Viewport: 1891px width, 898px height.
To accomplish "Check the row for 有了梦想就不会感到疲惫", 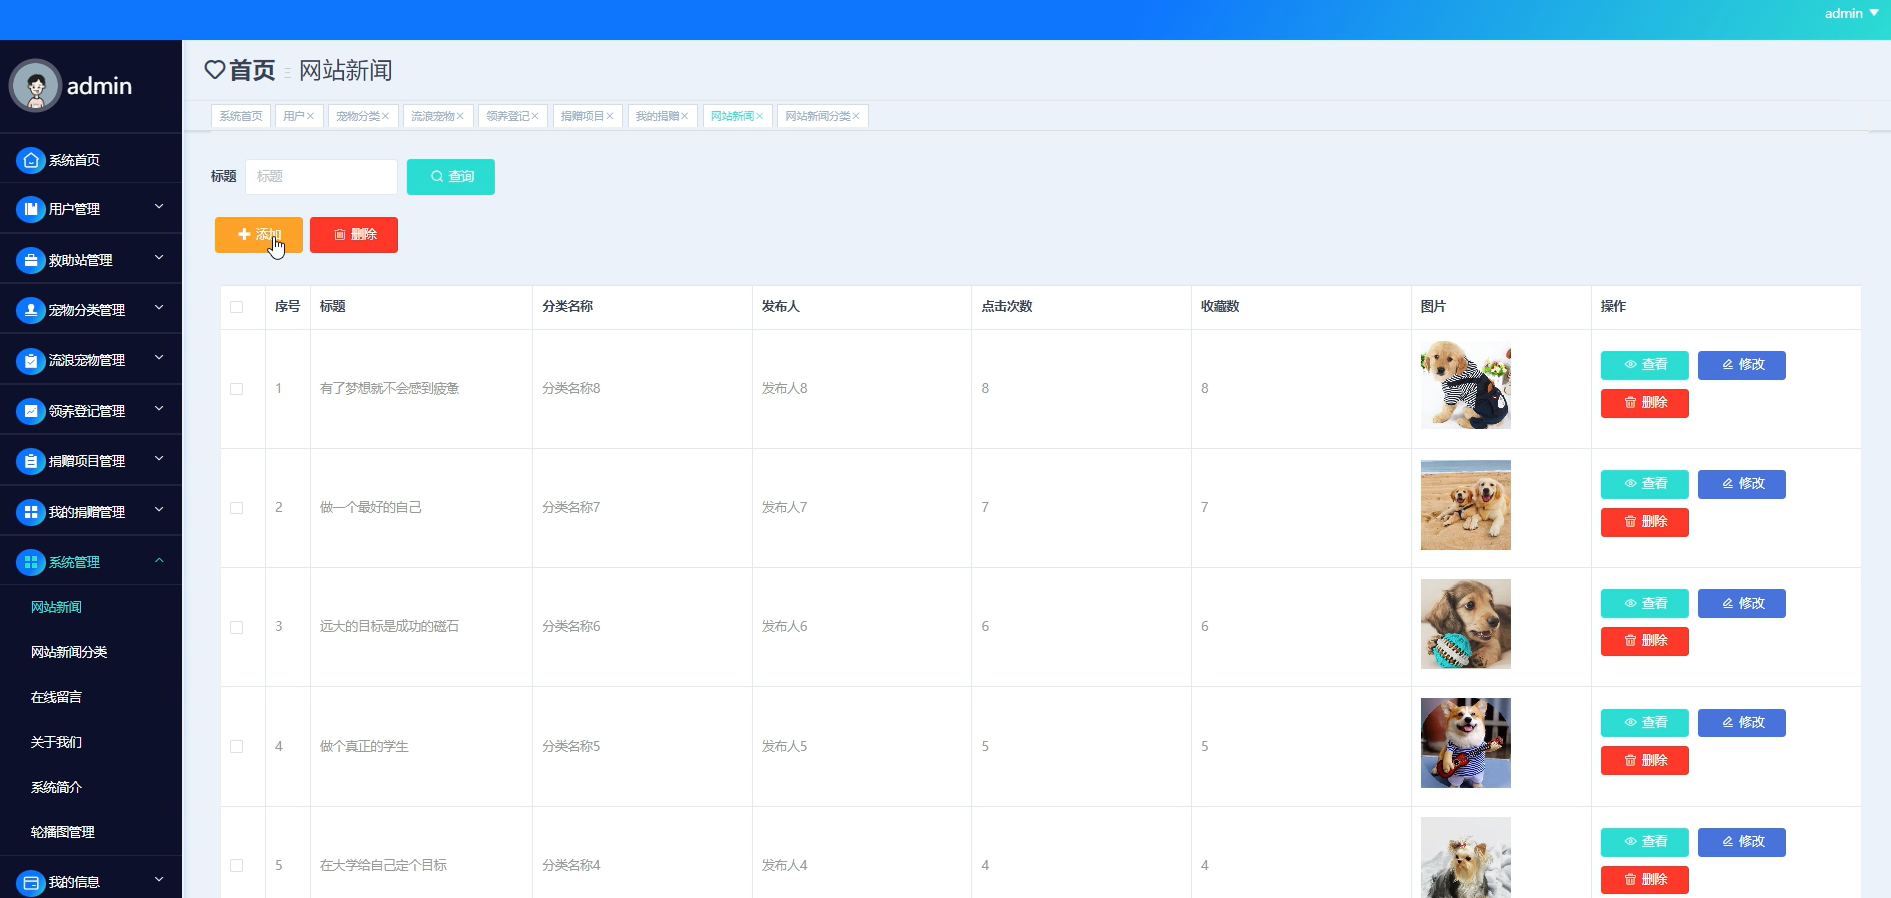I will (237, 389).
